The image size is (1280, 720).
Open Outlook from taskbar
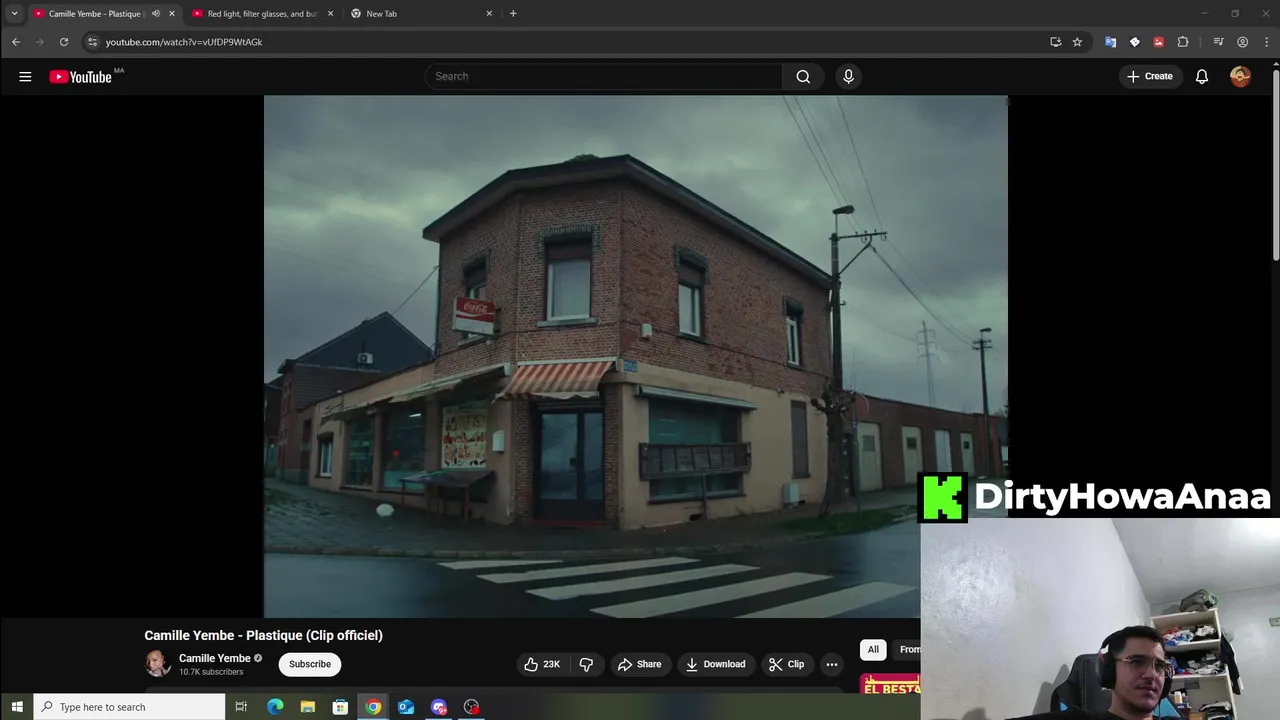pyautogui.click(x=406, y=707)
